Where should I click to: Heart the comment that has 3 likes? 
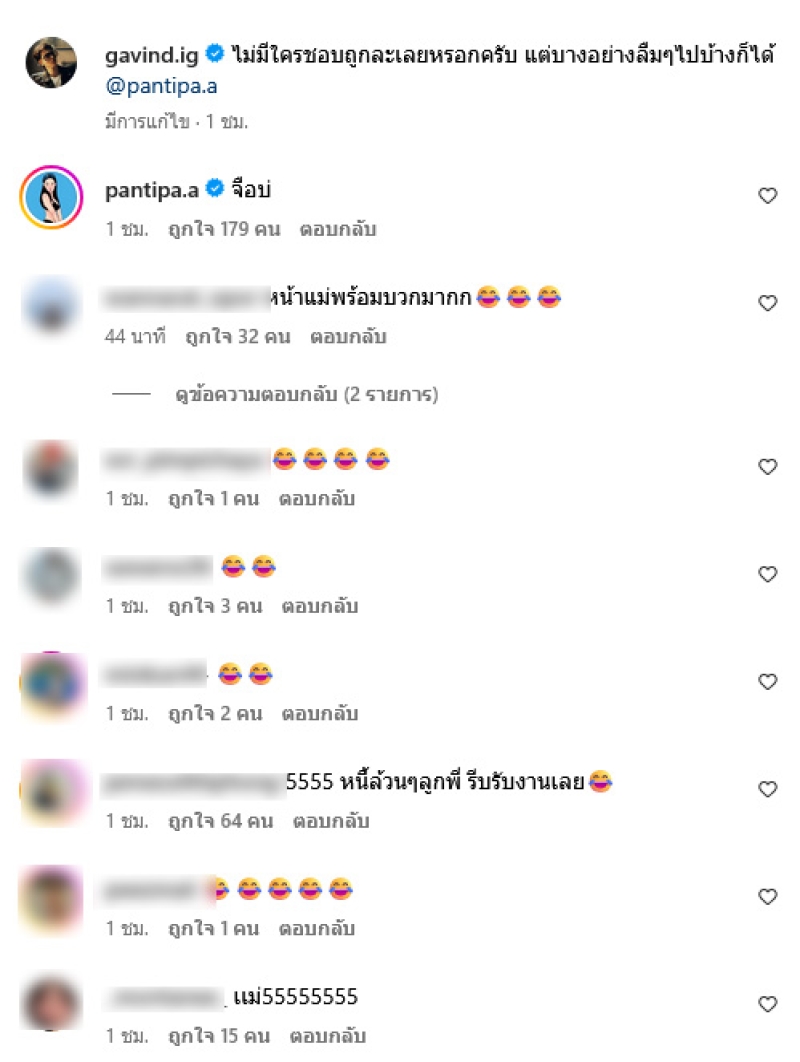[x=767, y=574]
